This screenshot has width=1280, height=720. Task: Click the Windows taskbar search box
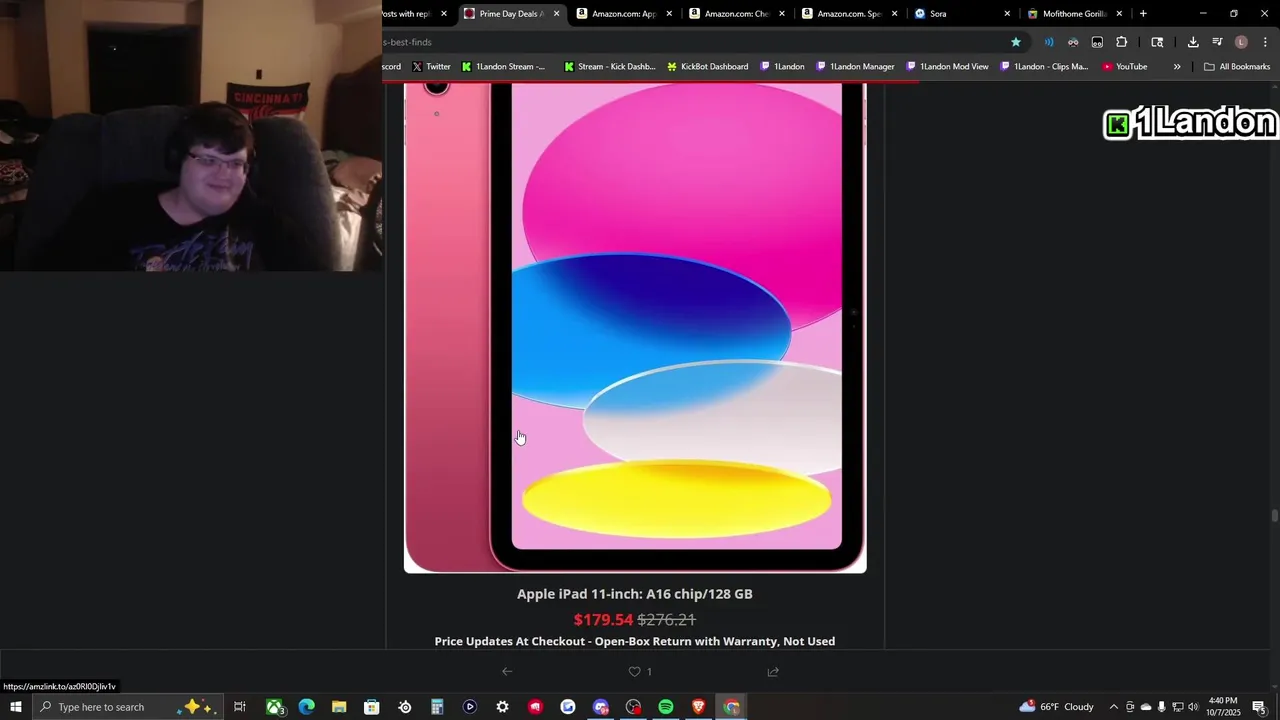pos(127,707)
